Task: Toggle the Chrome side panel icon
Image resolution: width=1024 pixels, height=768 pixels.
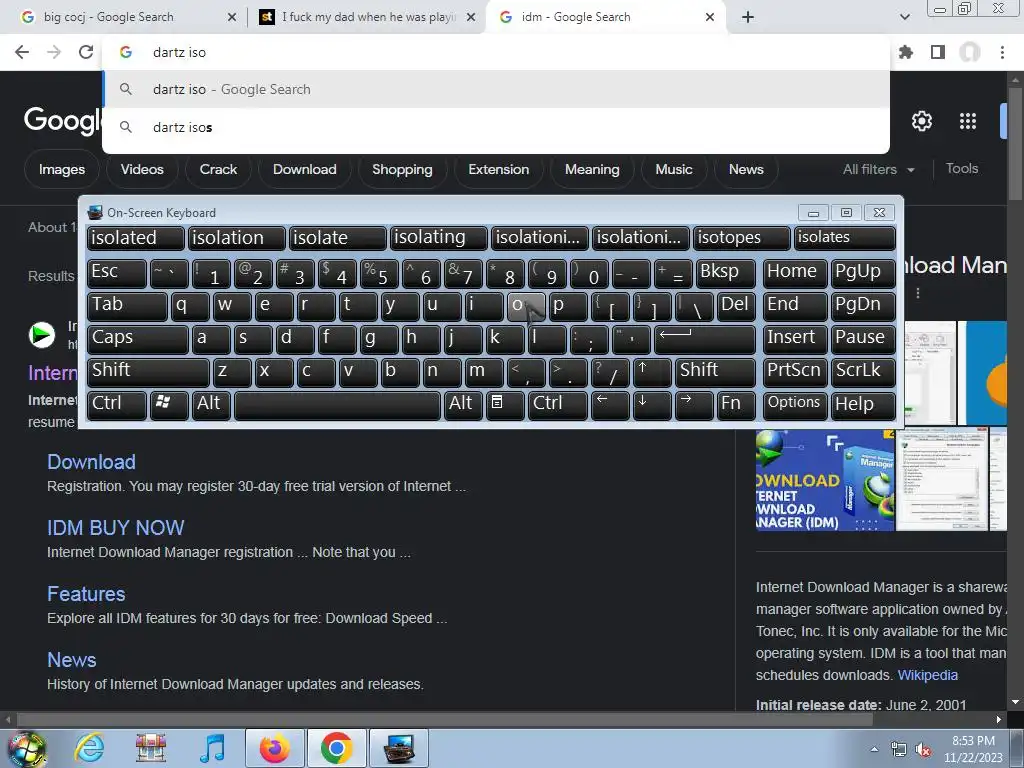Action: pos(938,52)
